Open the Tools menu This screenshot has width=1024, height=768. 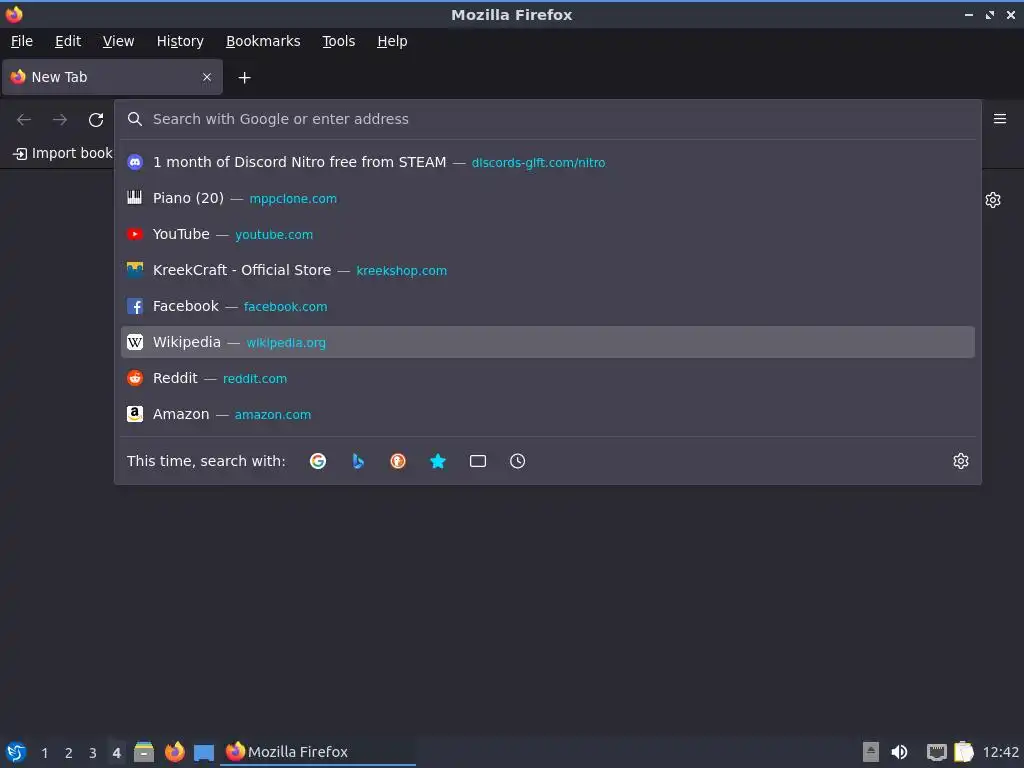(x=338, y=41)
